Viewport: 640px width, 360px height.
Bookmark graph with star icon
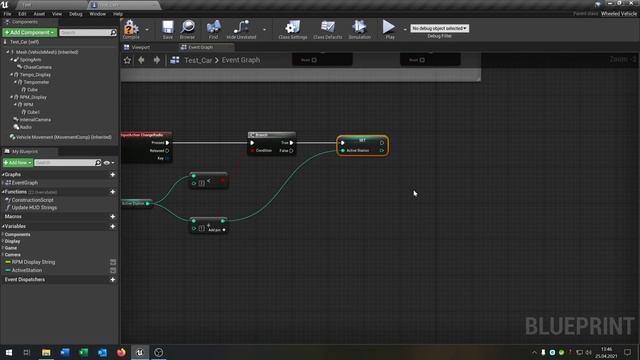click(x=127, y=60)
